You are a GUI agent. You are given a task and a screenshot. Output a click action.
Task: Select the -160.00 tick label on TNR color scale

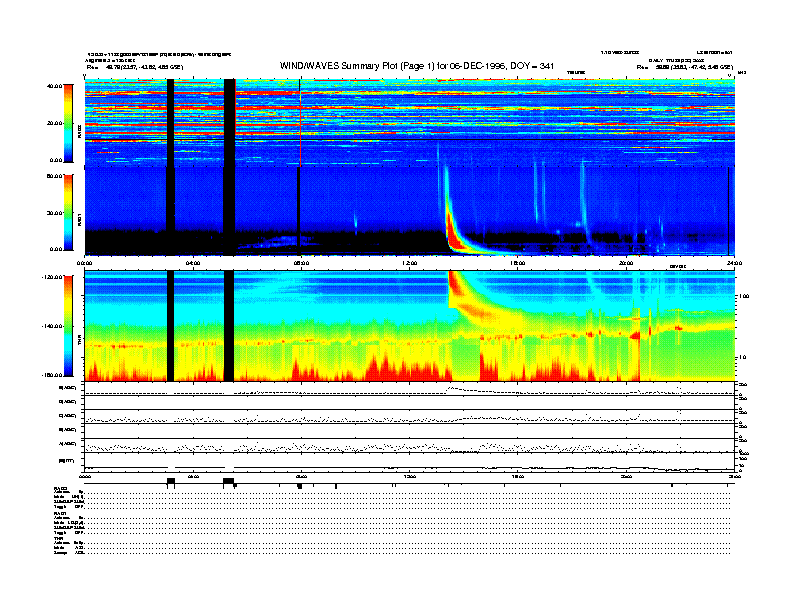(x=52, y=375)
